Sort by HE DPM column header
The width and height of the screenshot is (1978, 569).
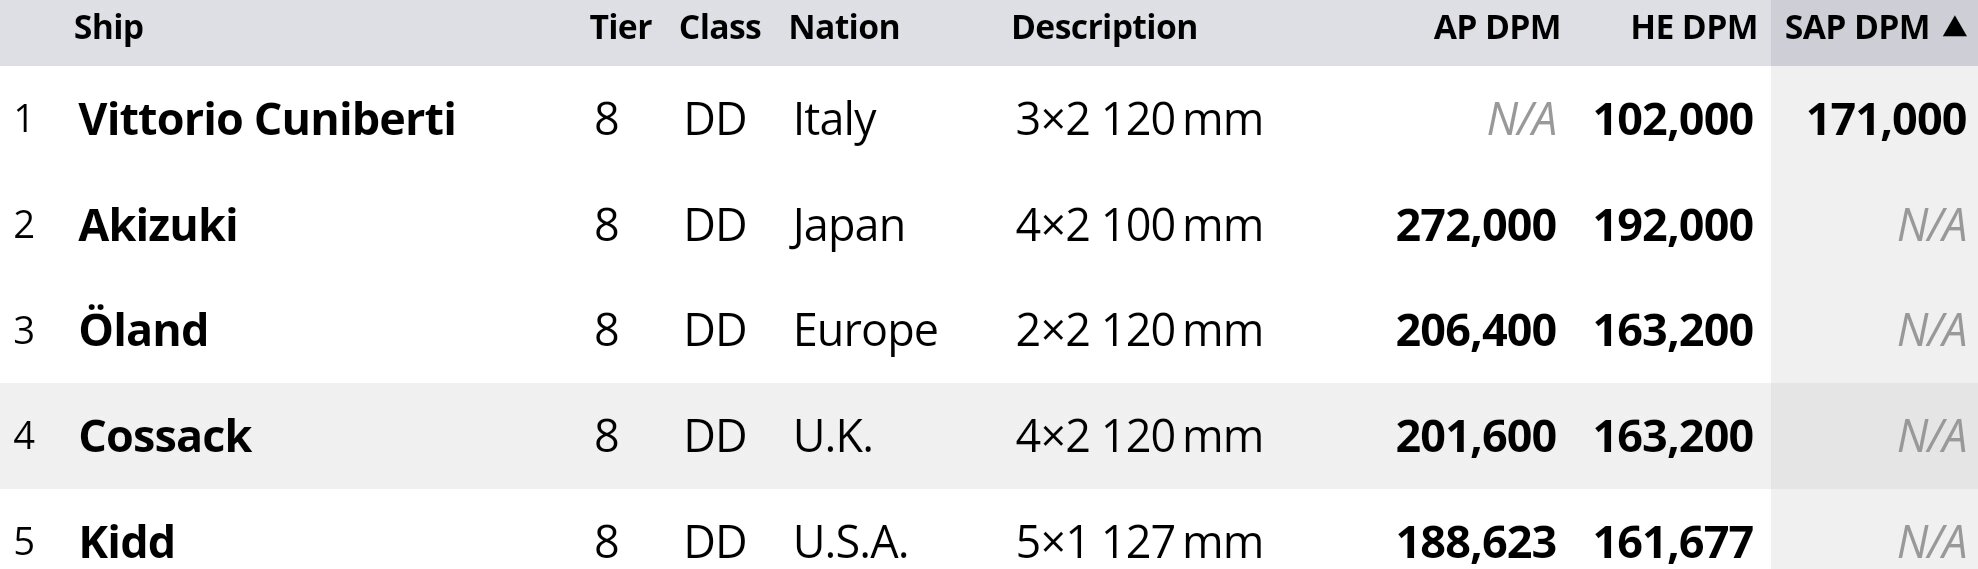click(1692, 28)
